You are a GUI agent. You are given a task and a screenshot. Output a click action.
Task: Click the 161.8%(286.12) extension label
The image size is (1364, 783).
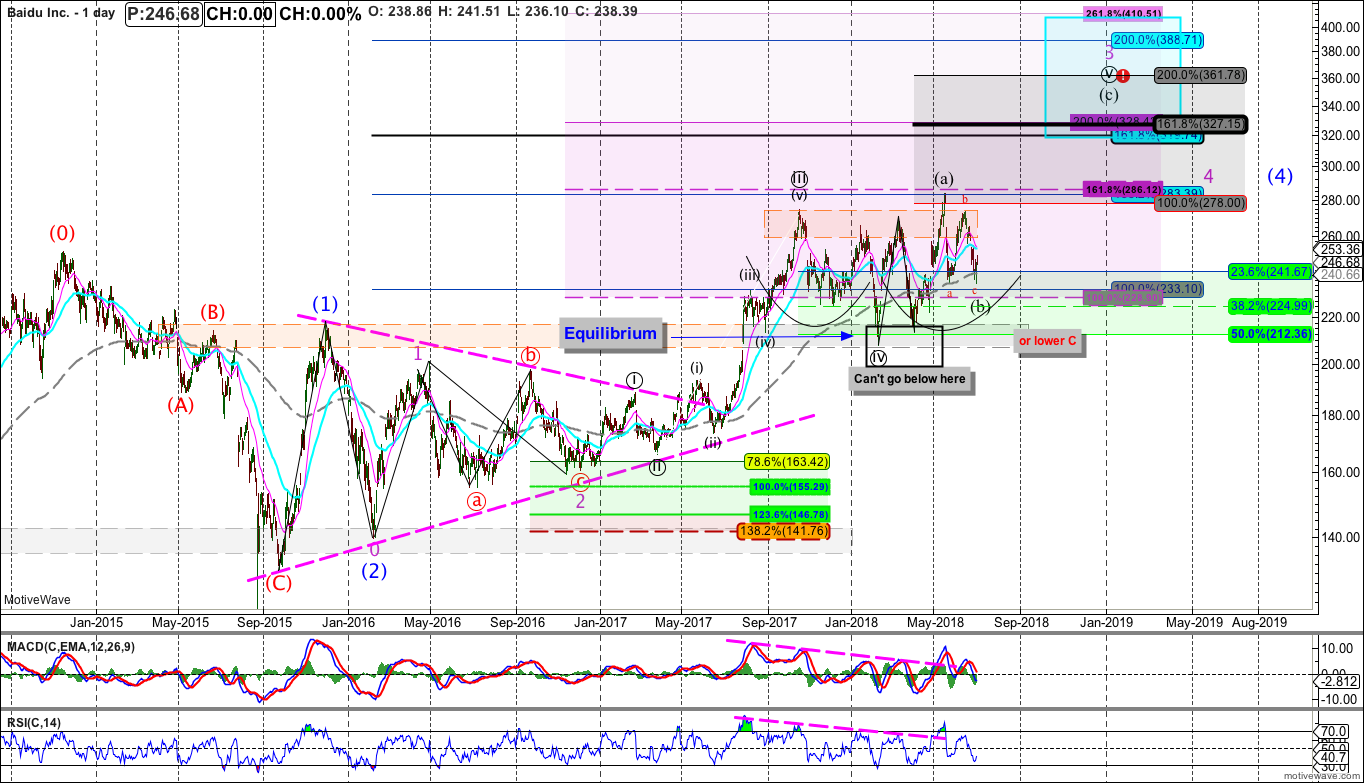pos(1125,188)
